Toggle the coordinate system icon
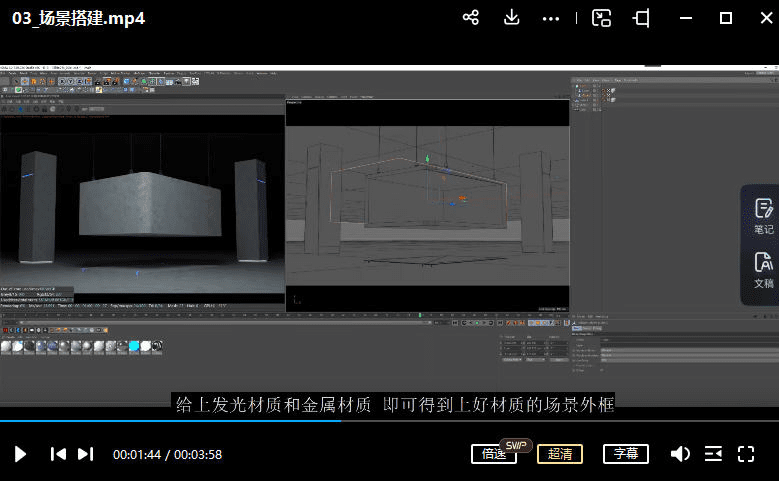This screenshot has height=481, width=779. (x=88, y=81)
